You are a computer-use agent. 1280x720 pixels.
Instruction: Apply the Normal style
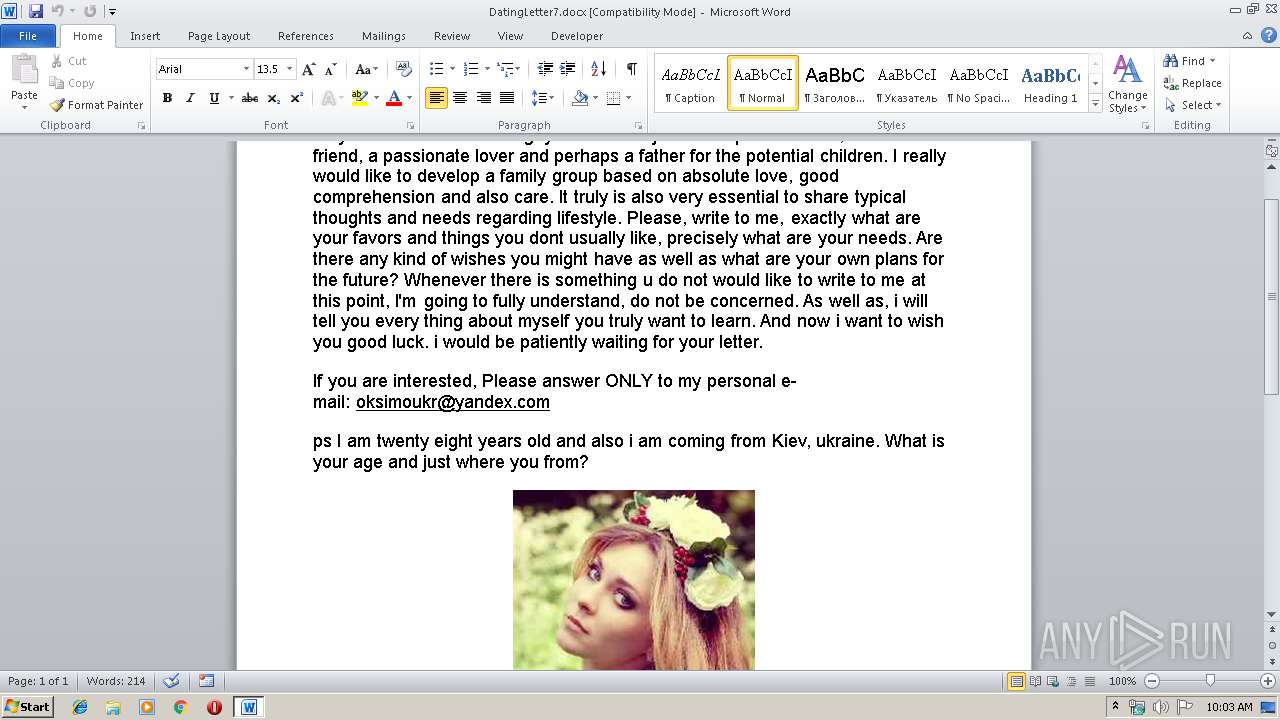763,83
